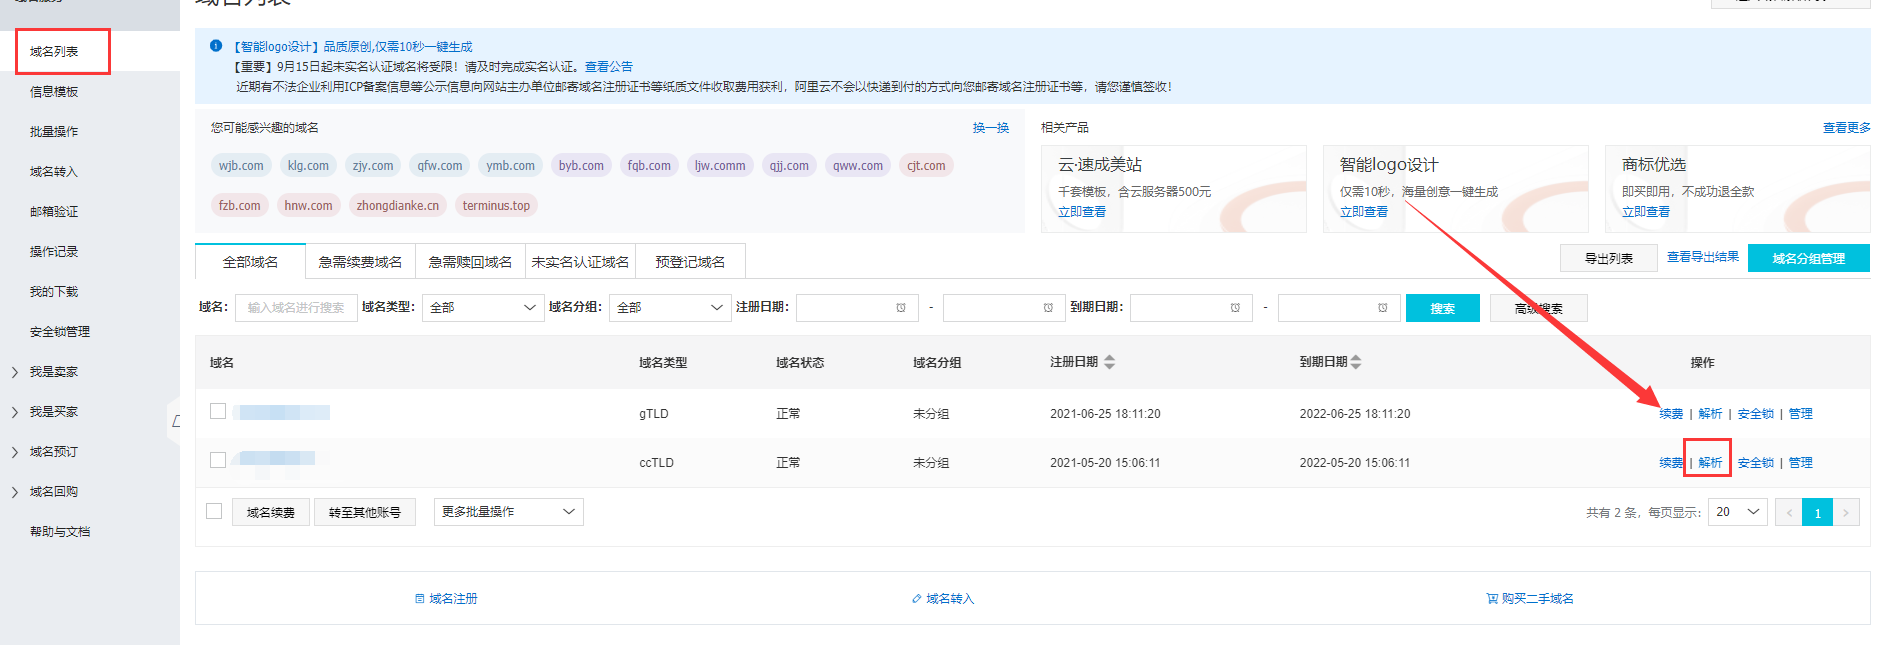The image size is (1879, 645).
Task: Check the gTLD domain row checkbox
Action: 218,411
